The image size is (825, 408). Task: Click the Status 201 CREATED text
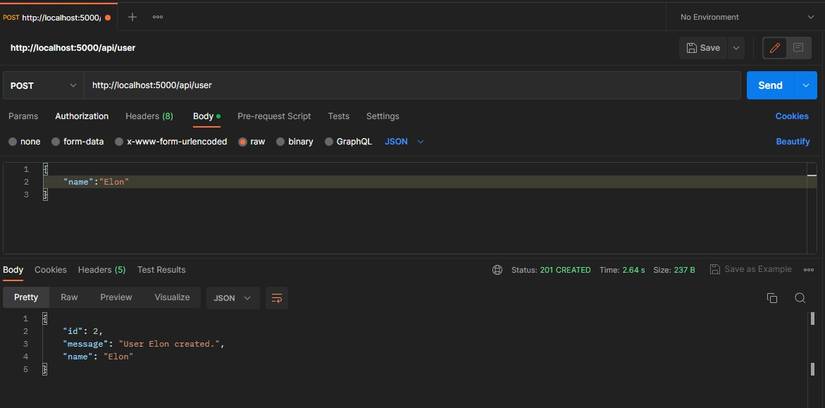point(551,270)
